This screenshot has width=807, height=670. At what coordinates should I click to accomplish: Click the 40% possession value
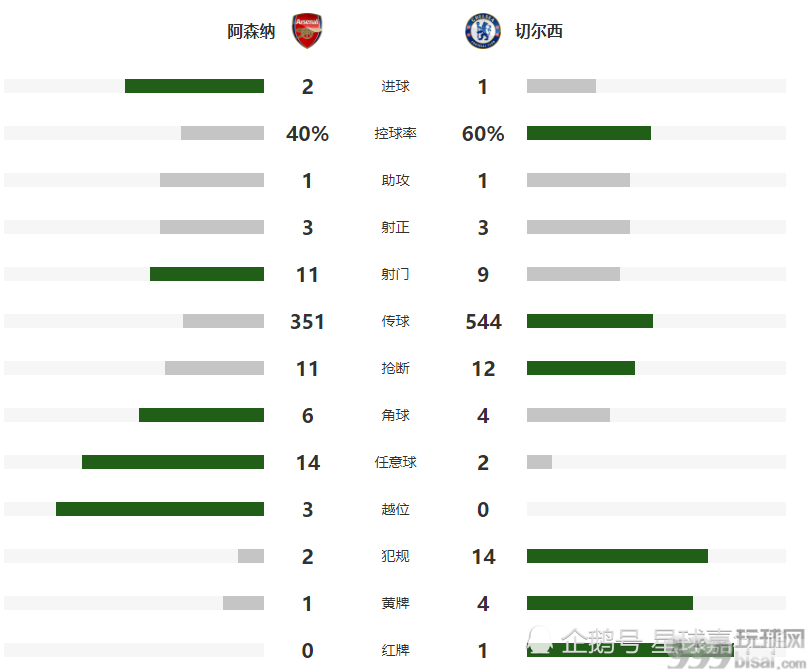307,134
